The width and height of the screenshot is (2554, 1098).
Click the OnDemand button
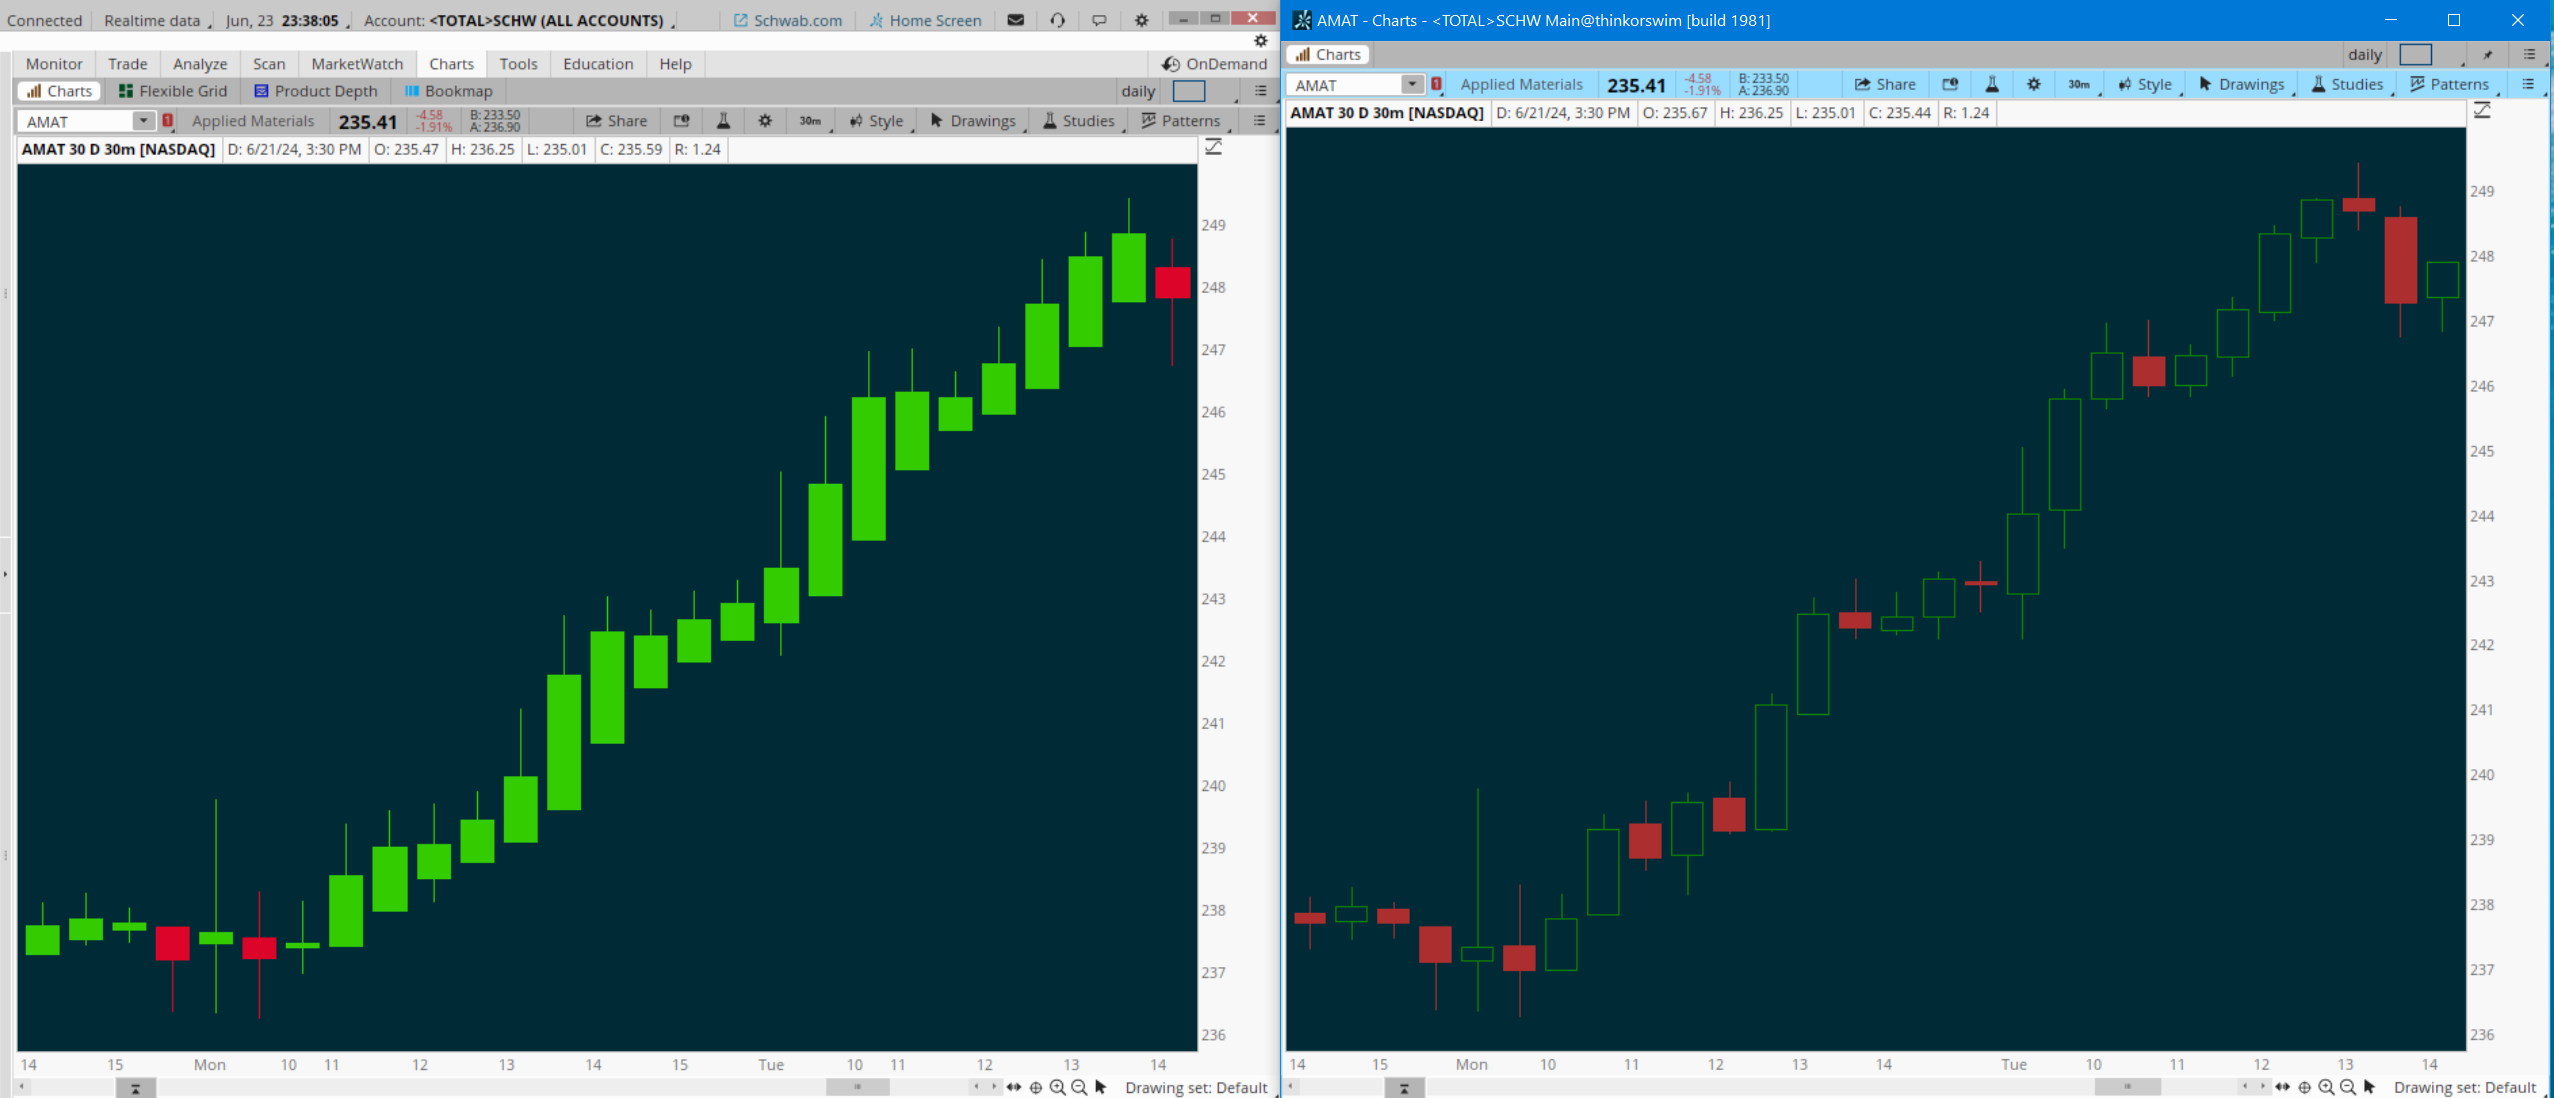[1214, 64]
